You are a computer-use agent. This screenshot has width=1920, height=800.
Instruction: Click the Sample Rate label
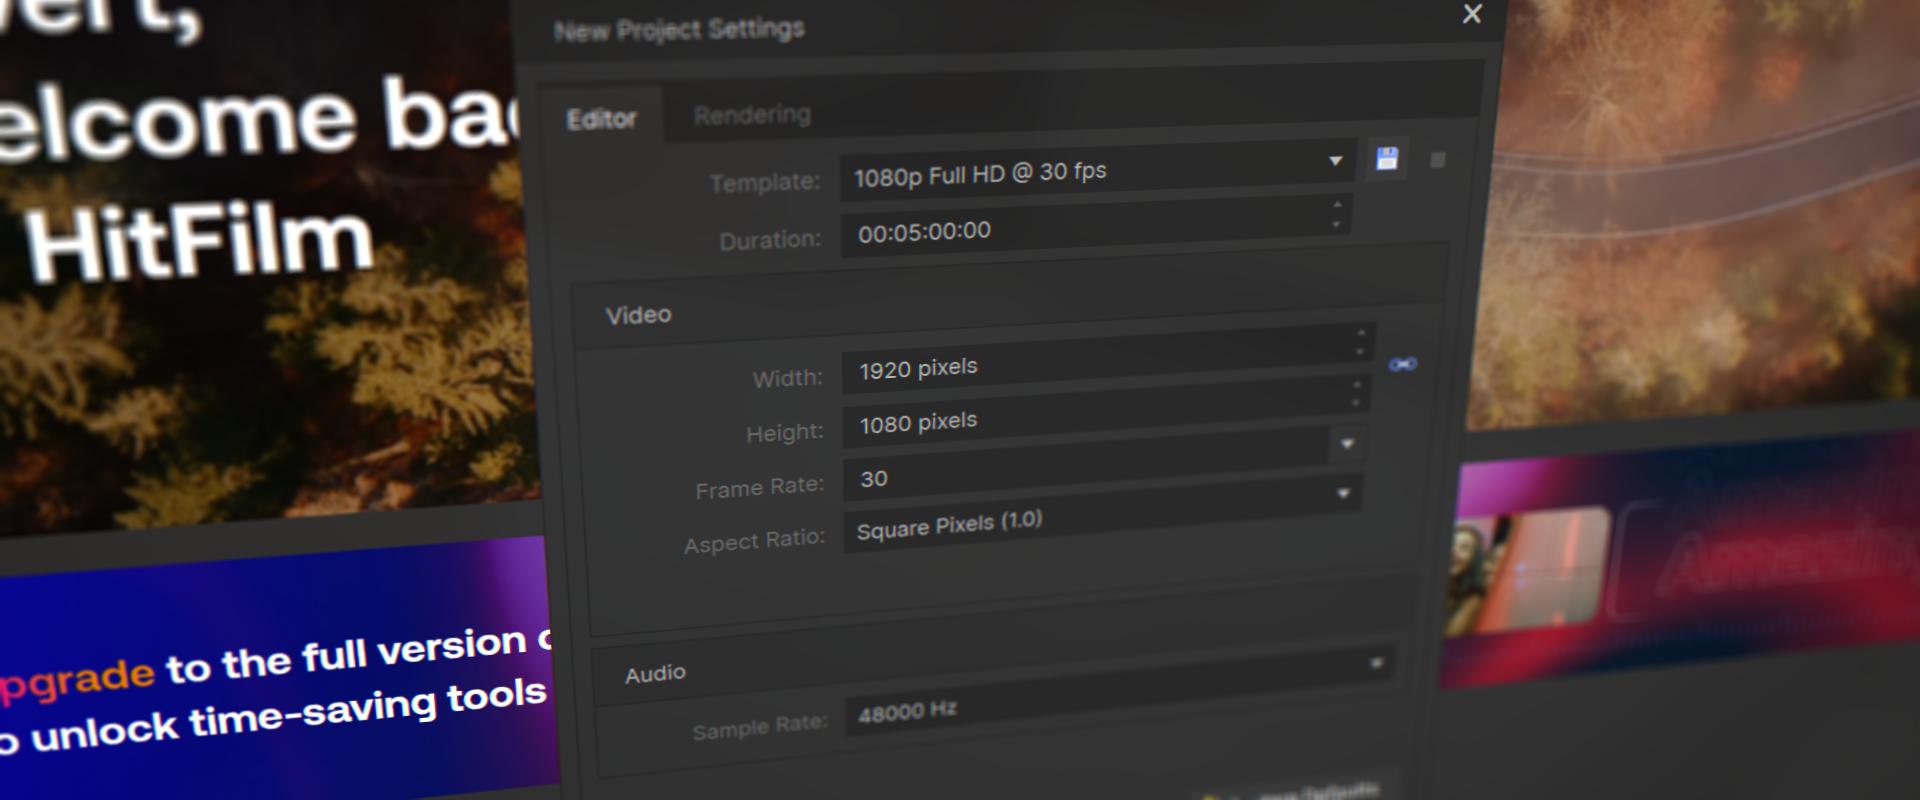click(760, 727)
